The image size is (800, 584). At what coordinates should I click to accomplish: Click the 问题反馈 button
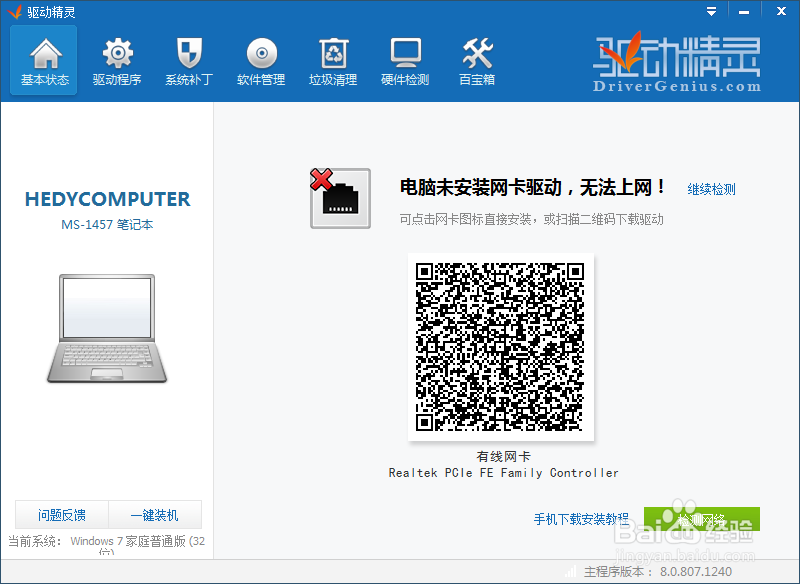(62, 515)
